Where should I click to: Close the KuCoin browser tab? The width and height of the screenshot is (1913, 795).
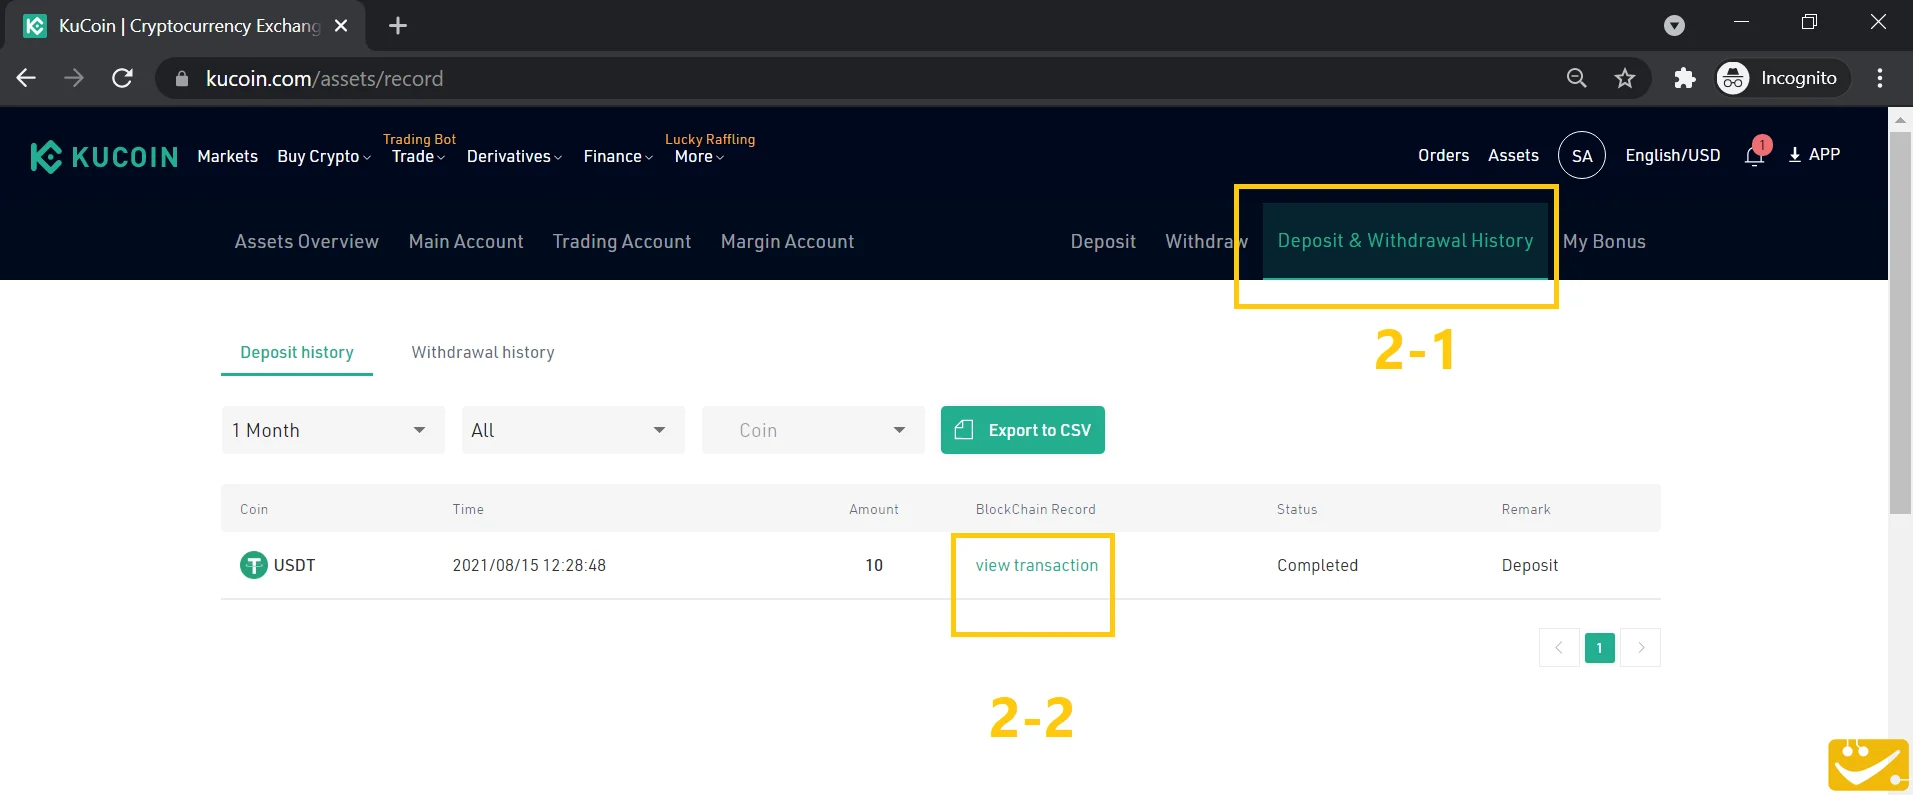341,26
